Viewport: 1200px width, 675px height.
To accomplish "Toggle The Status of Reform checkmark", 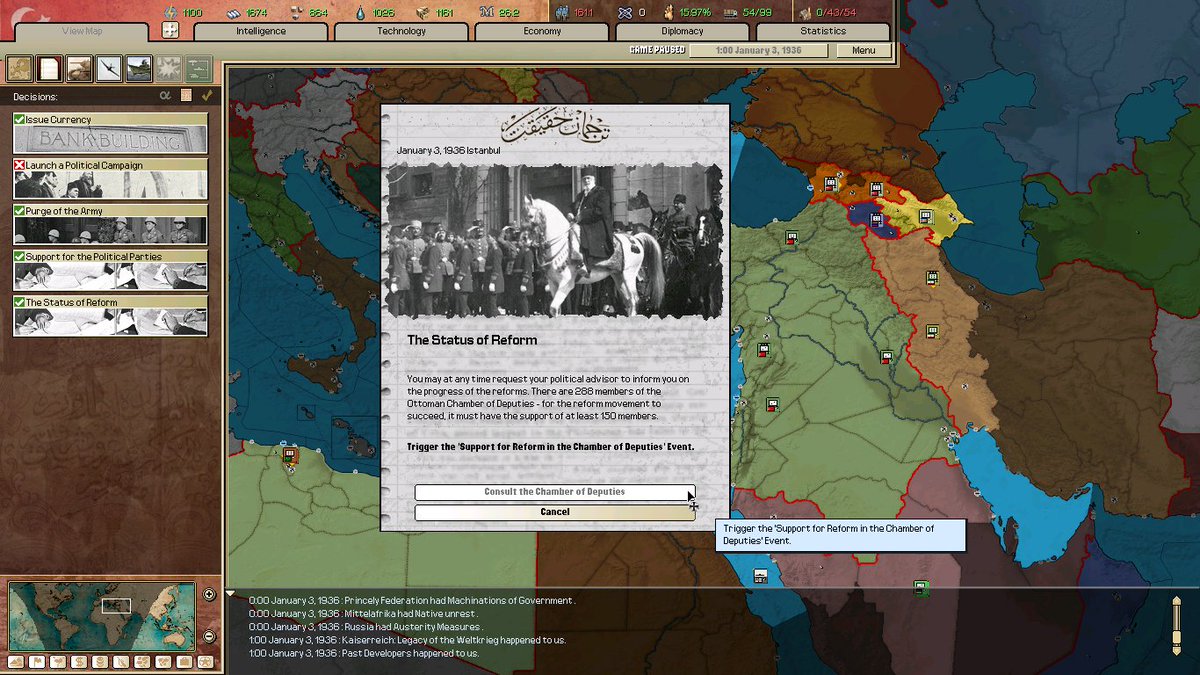I will click(20, 302).
